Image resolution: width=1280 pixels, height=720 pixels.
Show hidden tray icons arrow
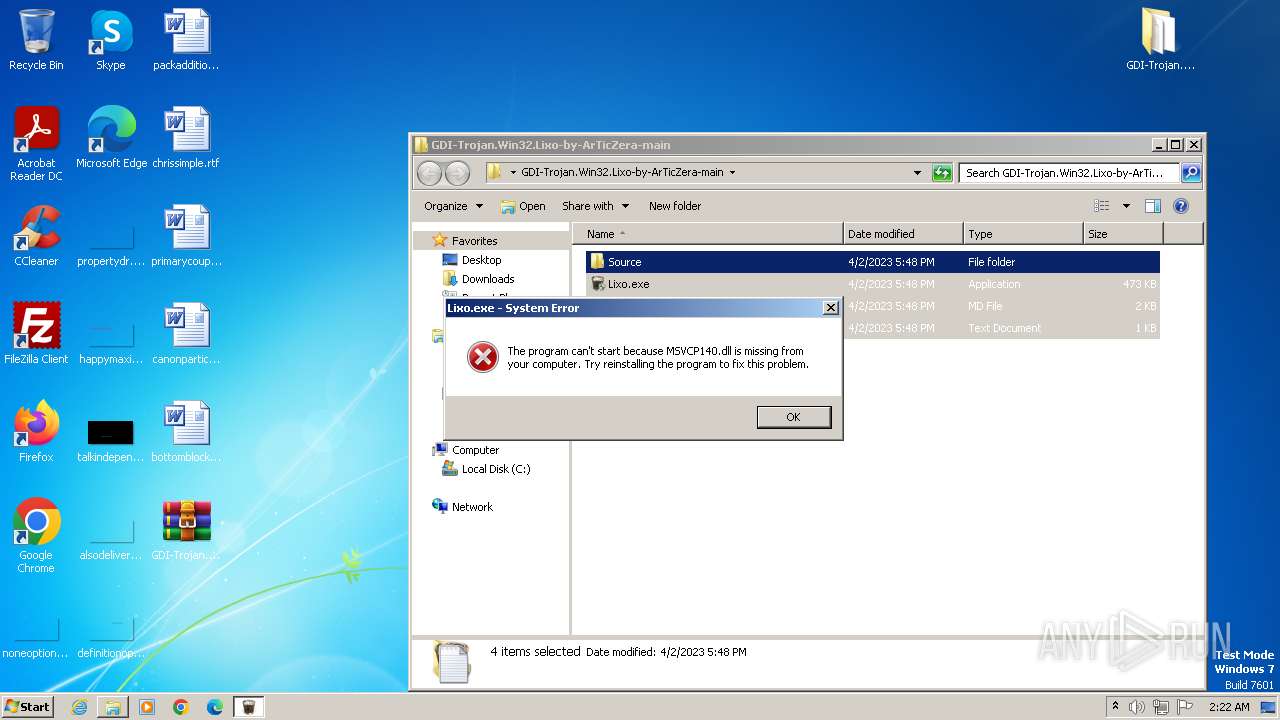point(1115,706)
